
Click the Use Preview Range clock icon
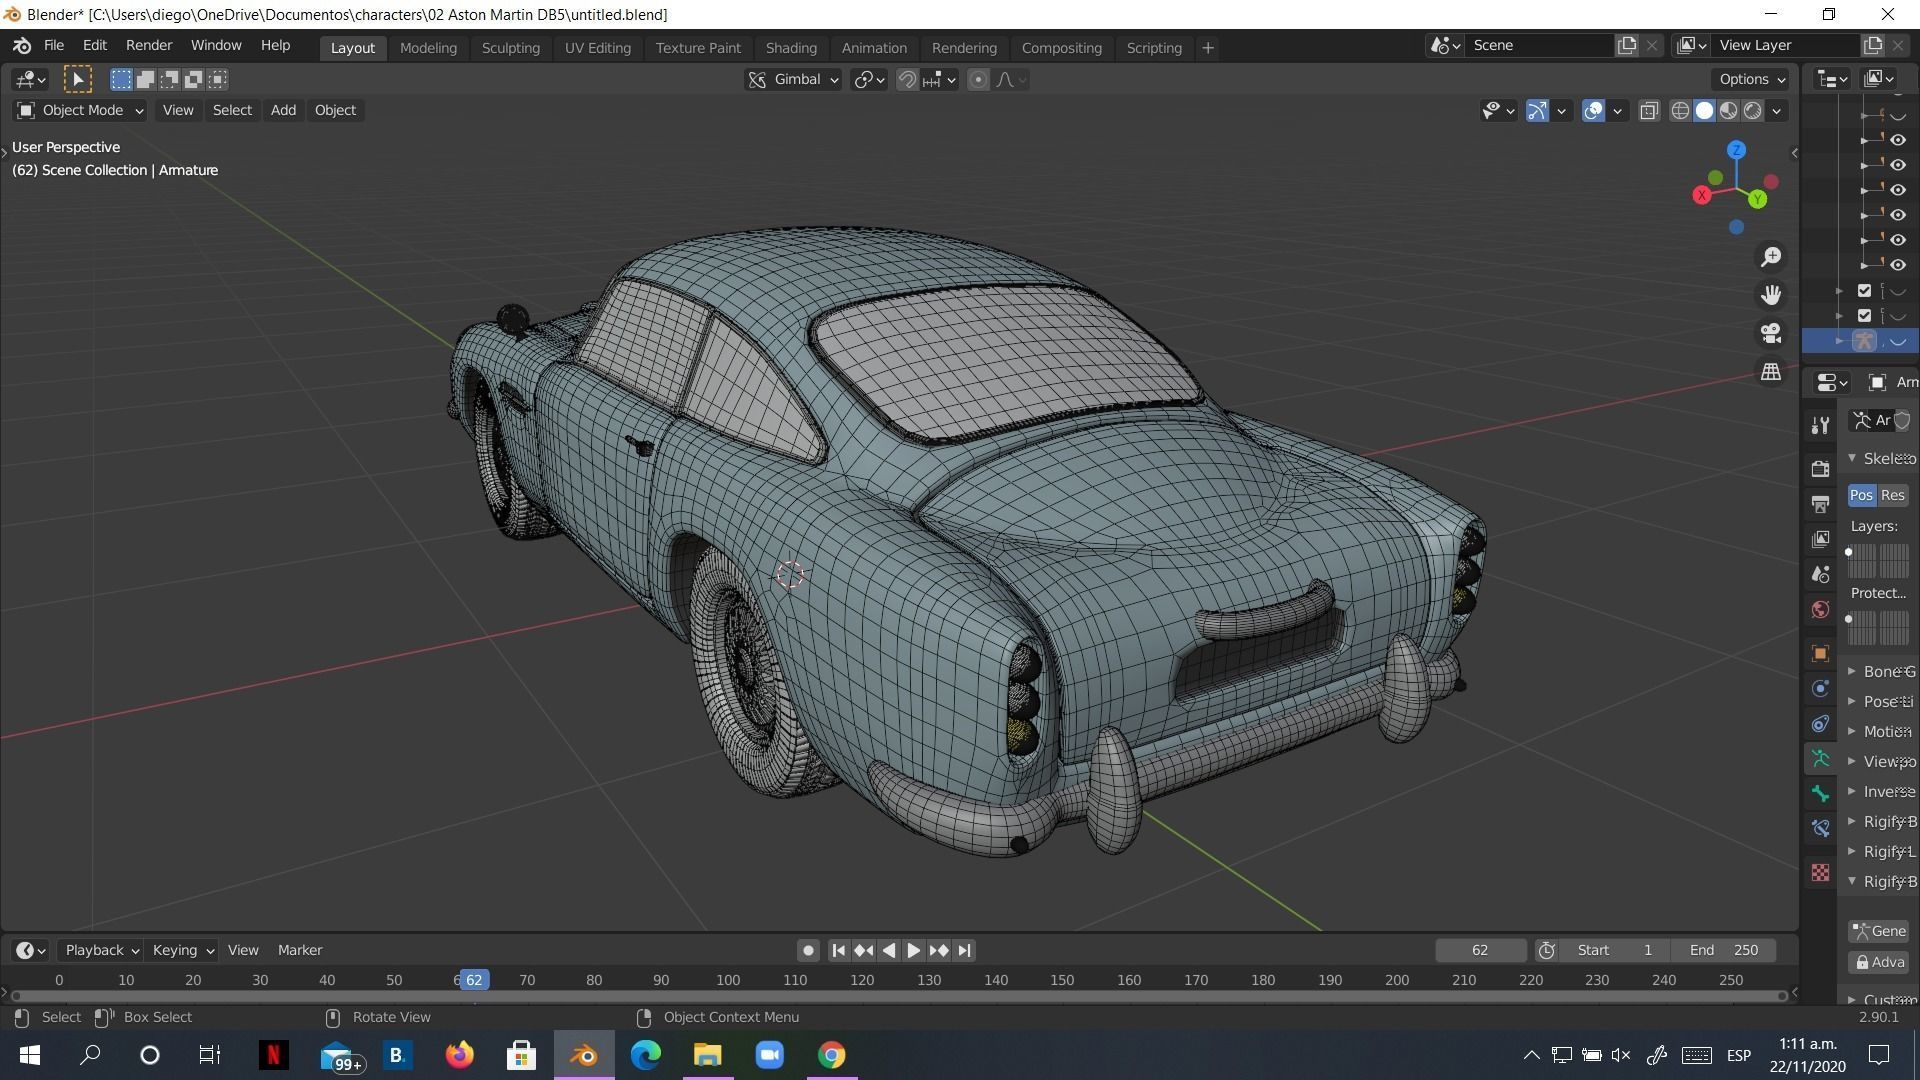tap(1546, 950)
